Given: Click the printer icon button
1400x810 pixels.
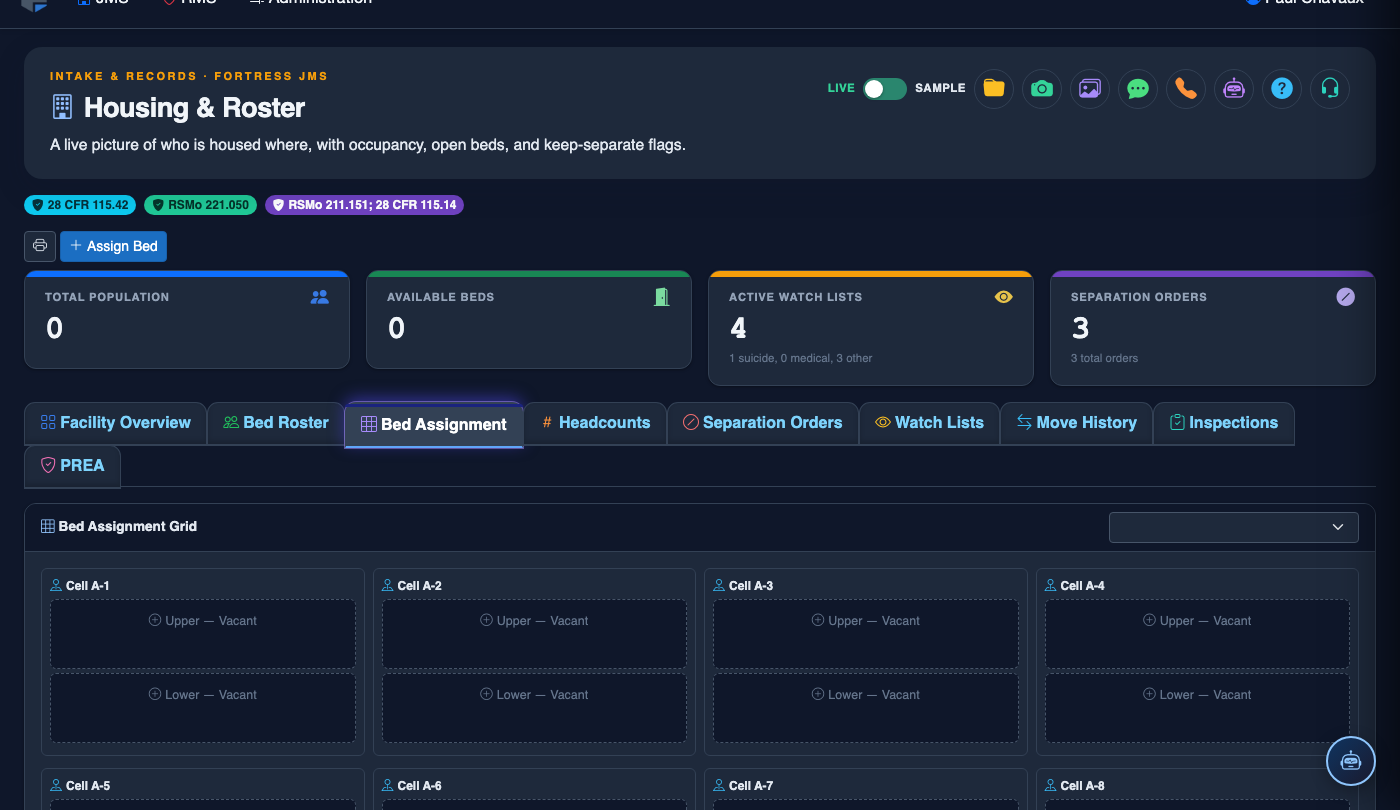Looking at the screenshot, I should (x=40, y=246).
